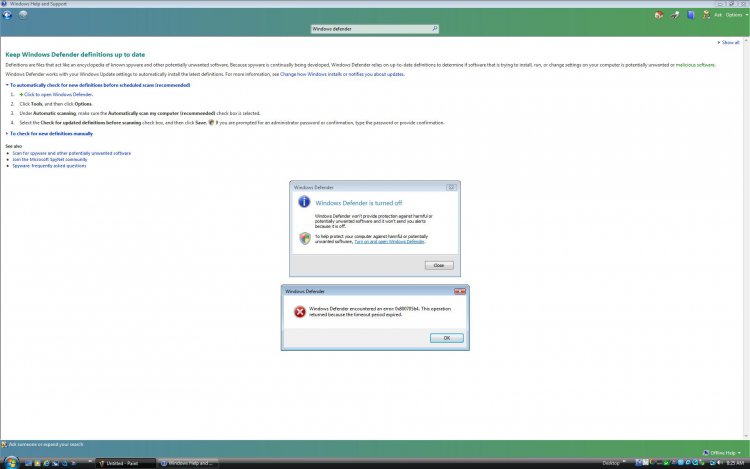This screenshot has width=750, height=469.
Task: Open 'Scan for spyware and other potentially unwanted software'
Action: [x=71, y=153]
